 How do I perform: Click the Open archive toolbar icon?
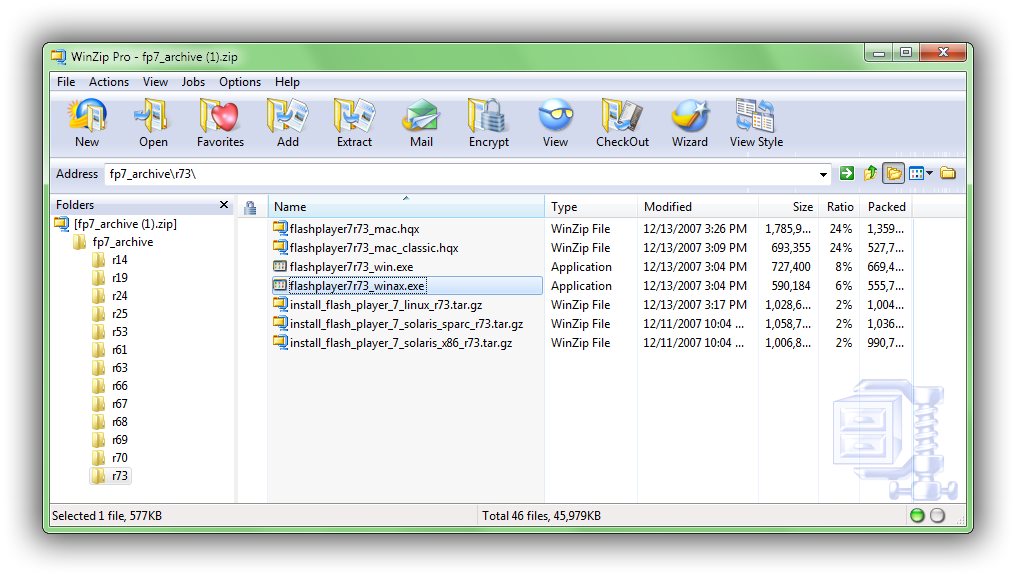153,123
